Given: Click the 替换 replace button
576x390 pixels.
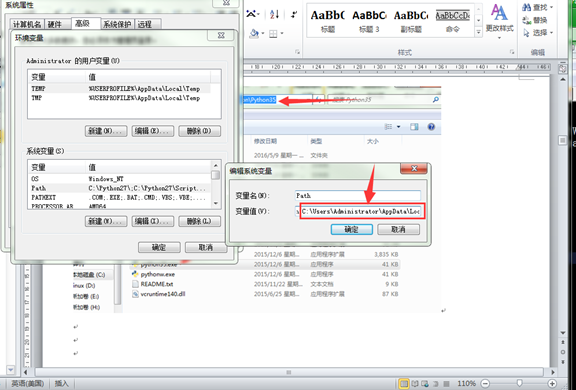Looking at the screenshot, I should click(x=535, y=20).
